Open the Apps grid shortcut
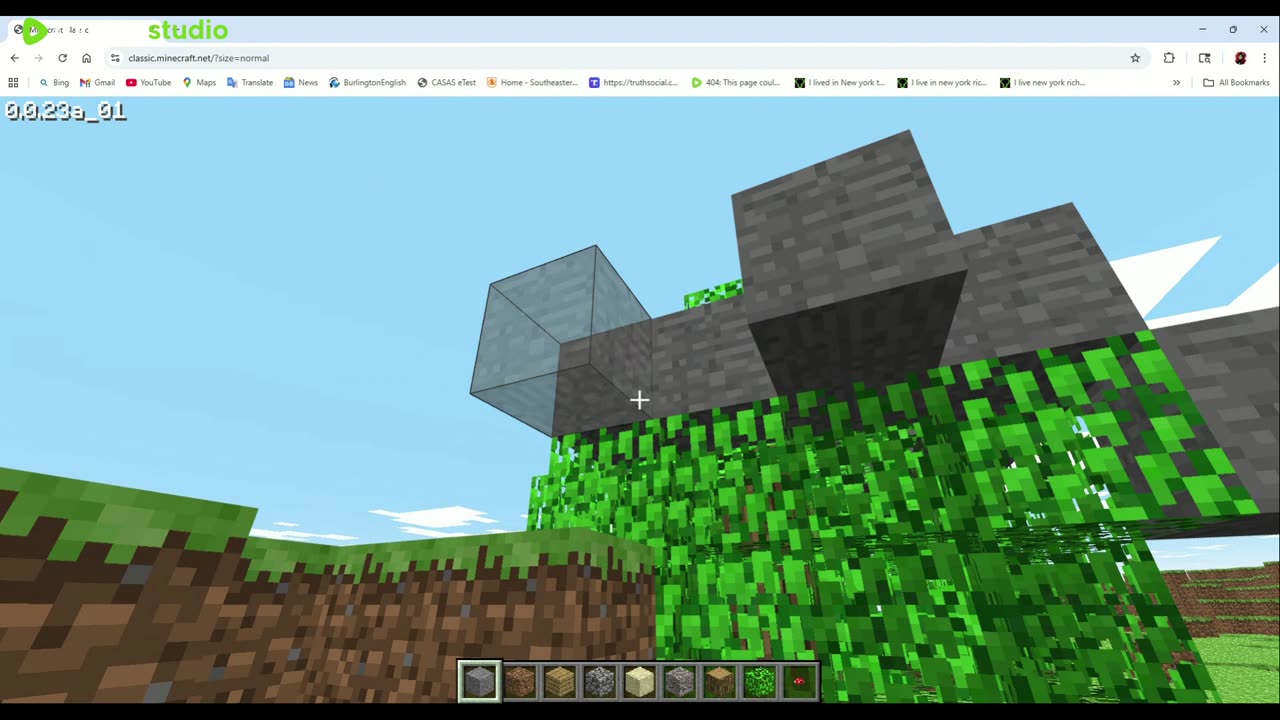Viewport: 1280px width, 720px height. point(13,83)
